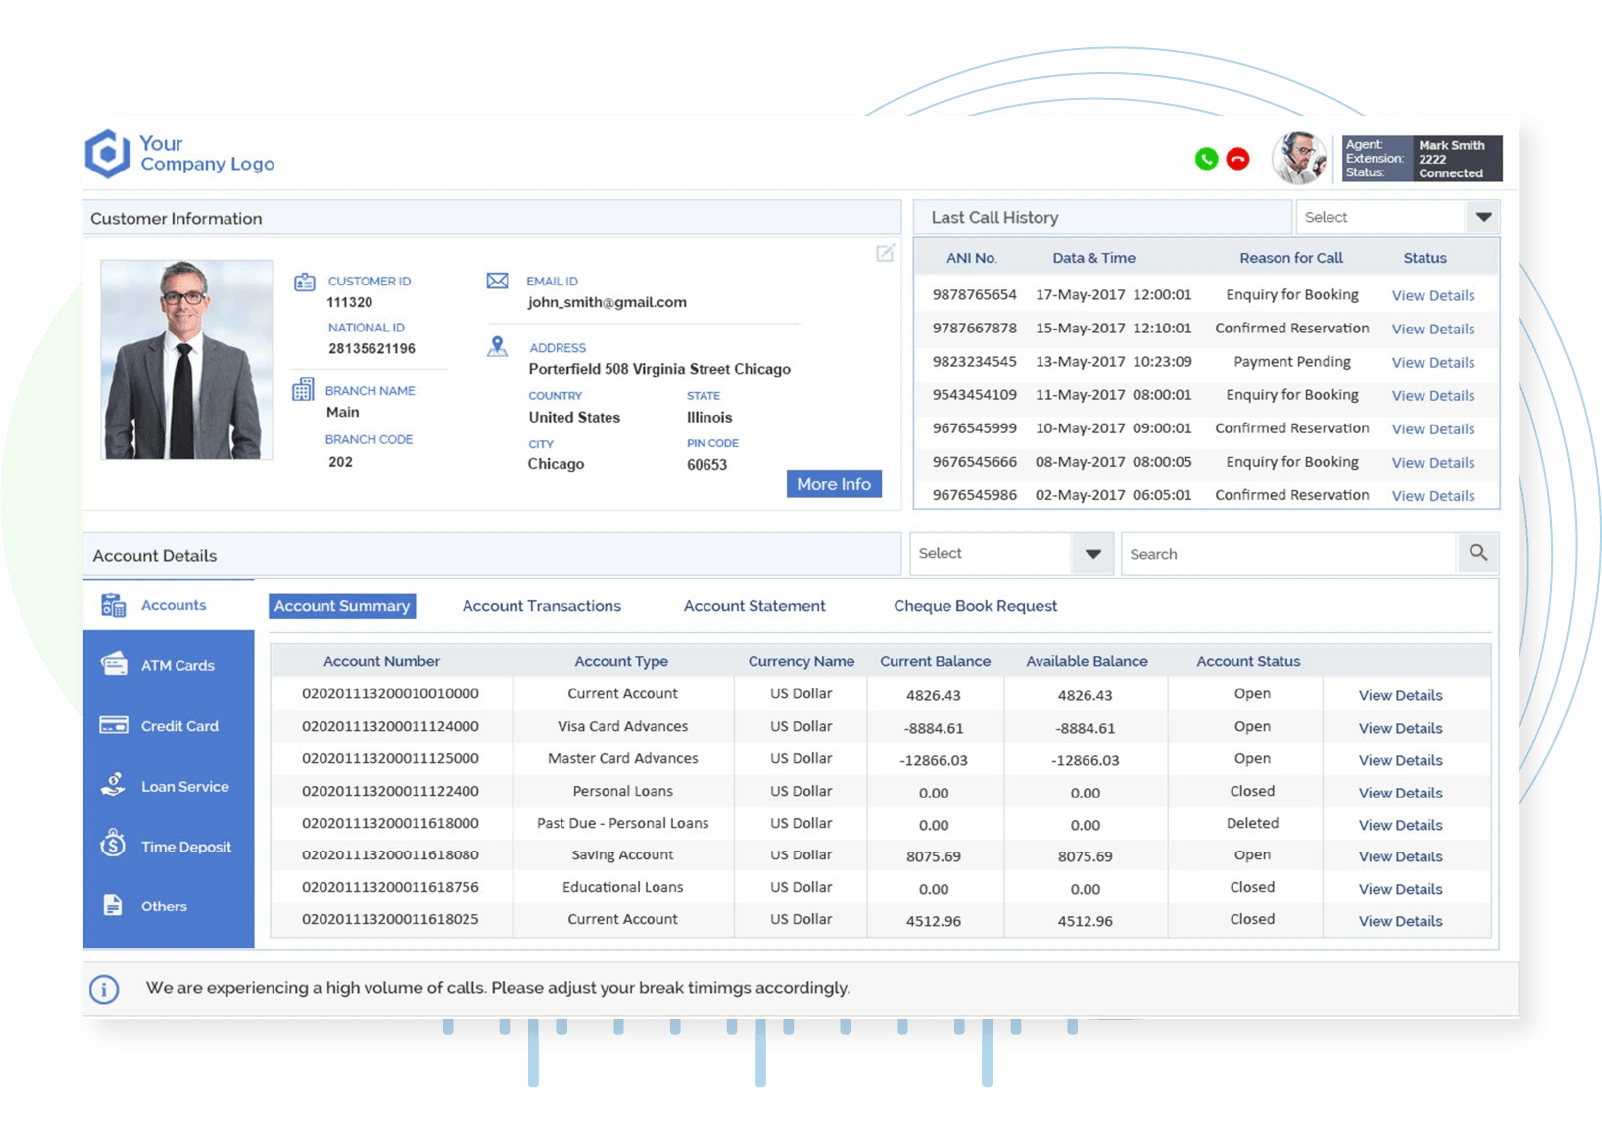The width and height of the screenshot is (1602, 1135).
Task: Click the red end call icon
Action: click(1237, 158)
